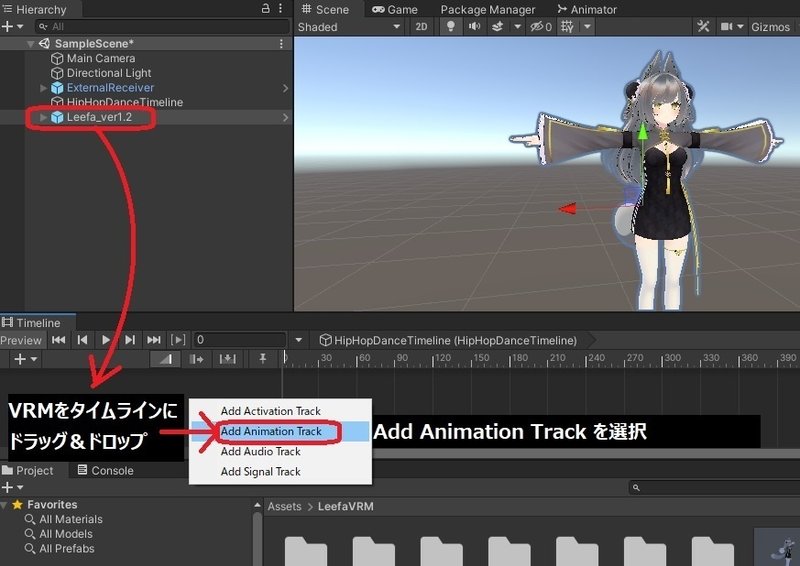This screenshot has width=800, height=566.
Task: Go to timeline start
Action: coord(59,340)
